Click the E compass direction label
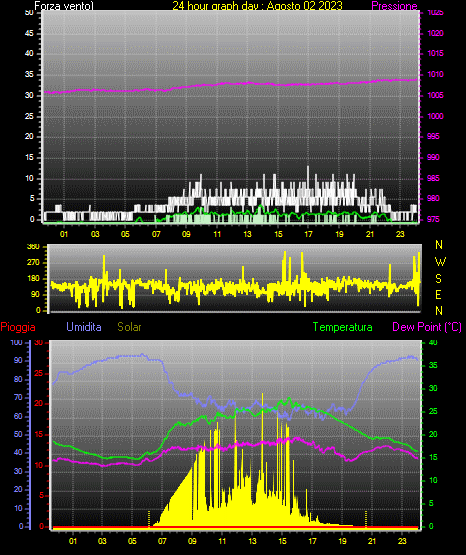Viewport: 466px width, 555px height. 438,294
